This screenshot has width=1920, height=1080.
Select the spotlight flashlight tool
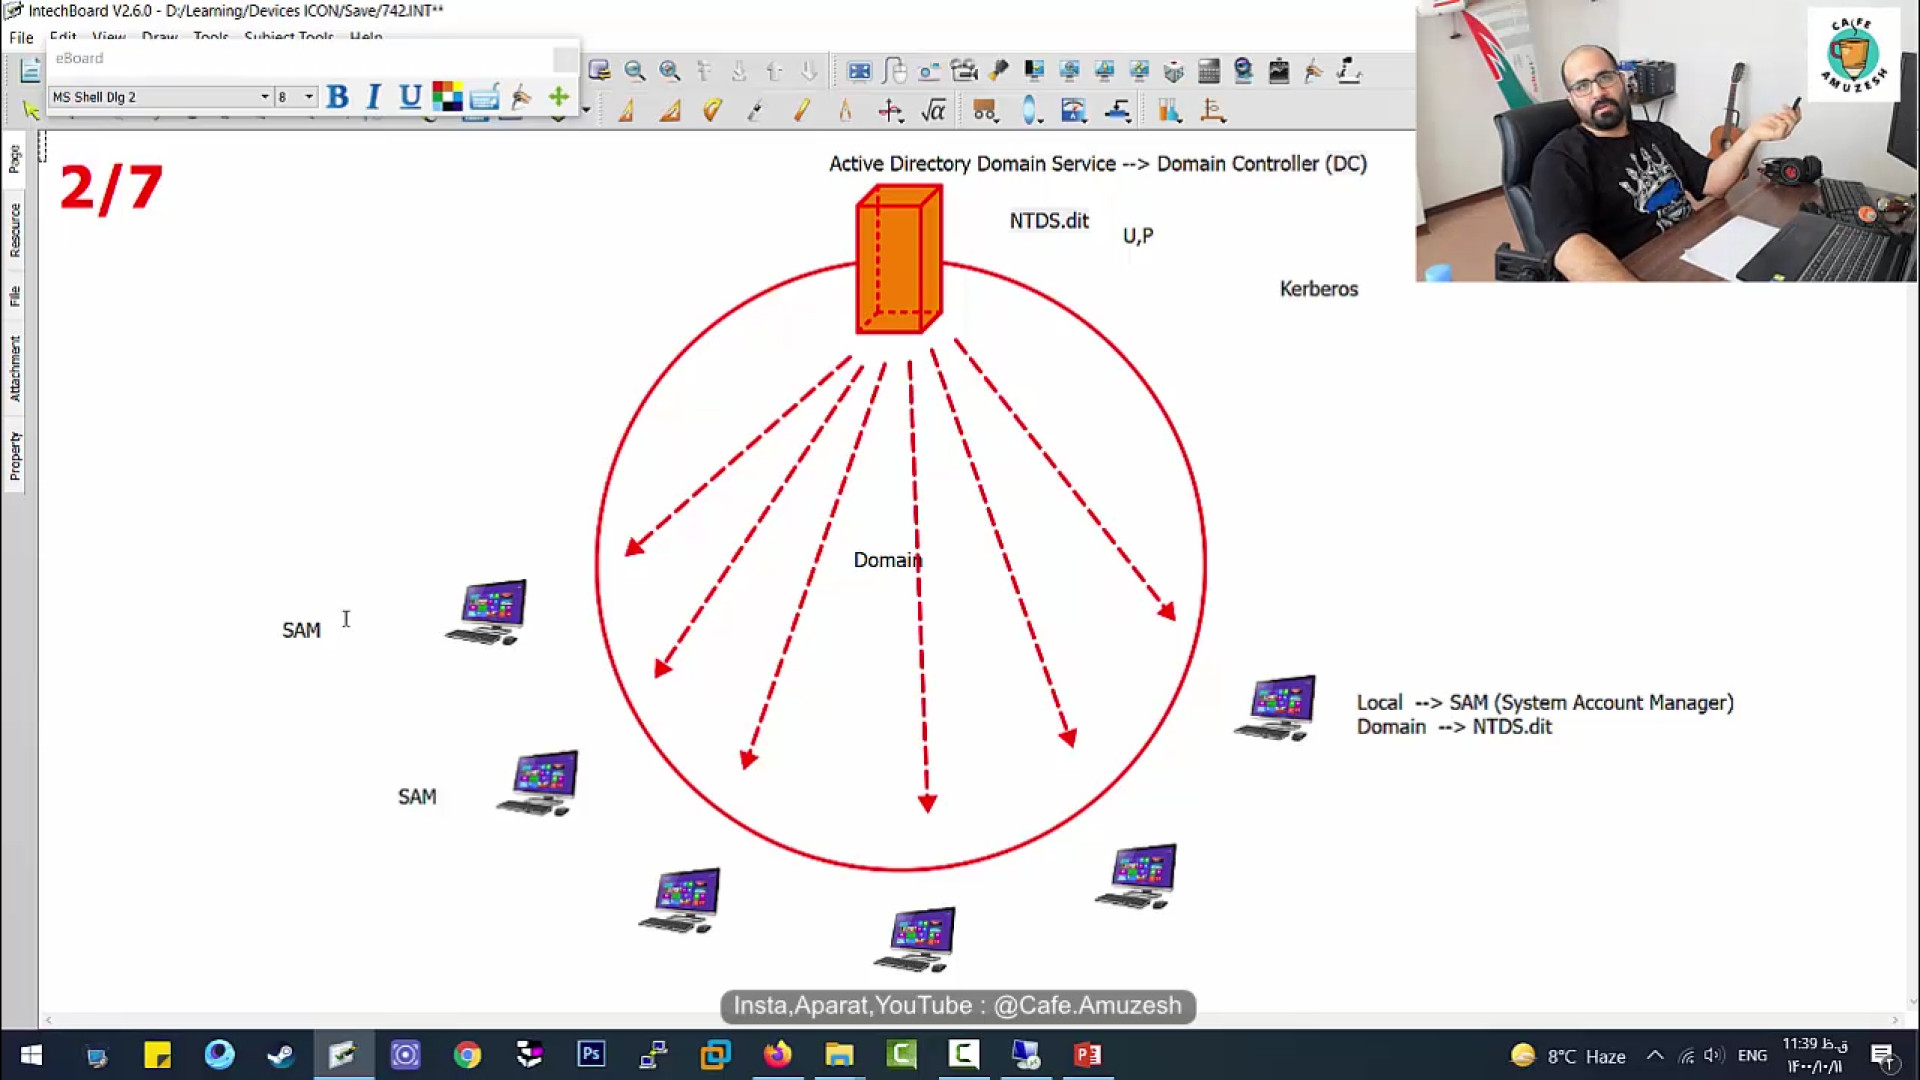999,70
